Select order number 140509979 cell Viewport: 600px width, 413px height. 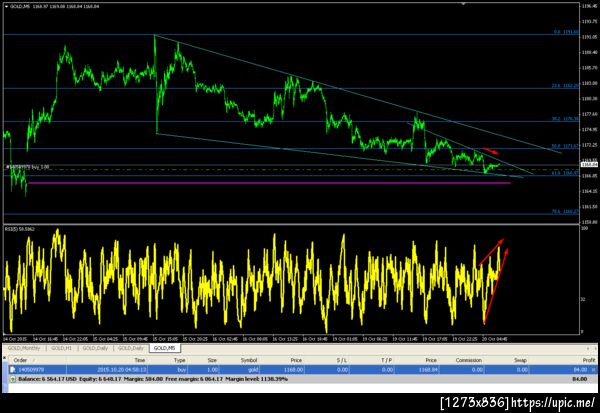[31, 370]
